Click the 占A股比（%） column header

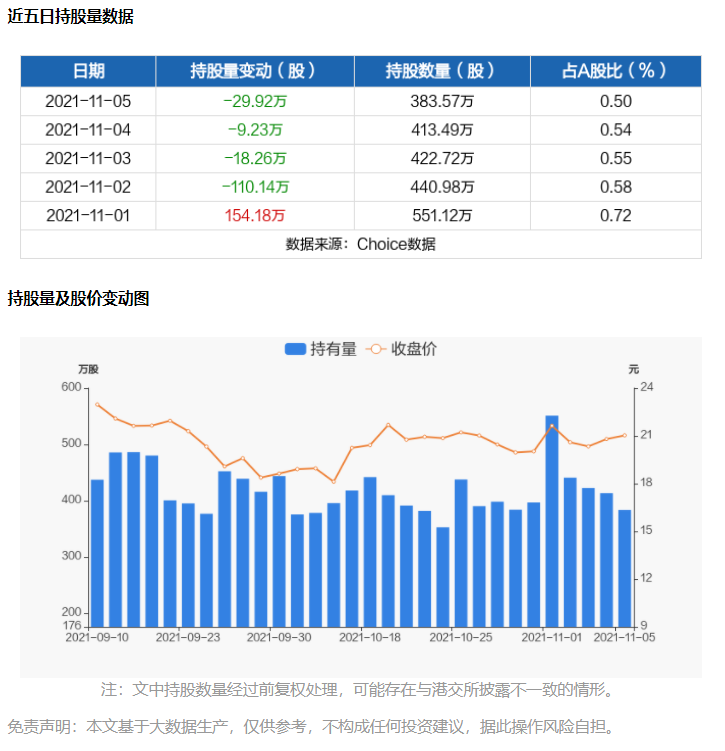click(616, 71)
